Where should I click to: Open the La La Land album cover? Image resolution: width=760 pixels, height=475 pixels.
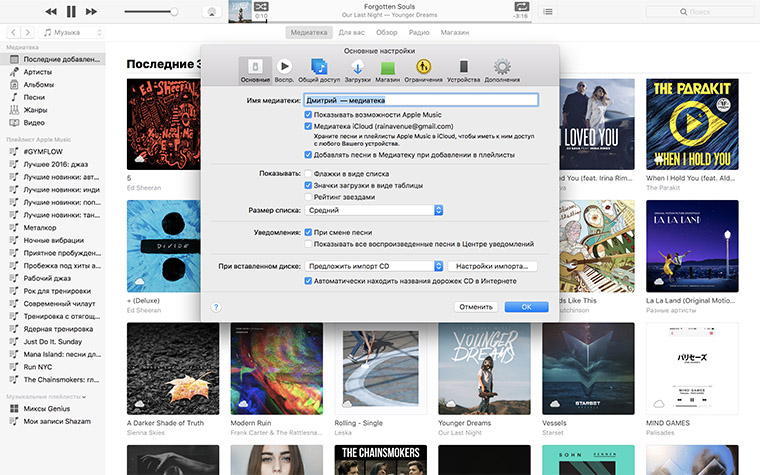tap(692, 246)
